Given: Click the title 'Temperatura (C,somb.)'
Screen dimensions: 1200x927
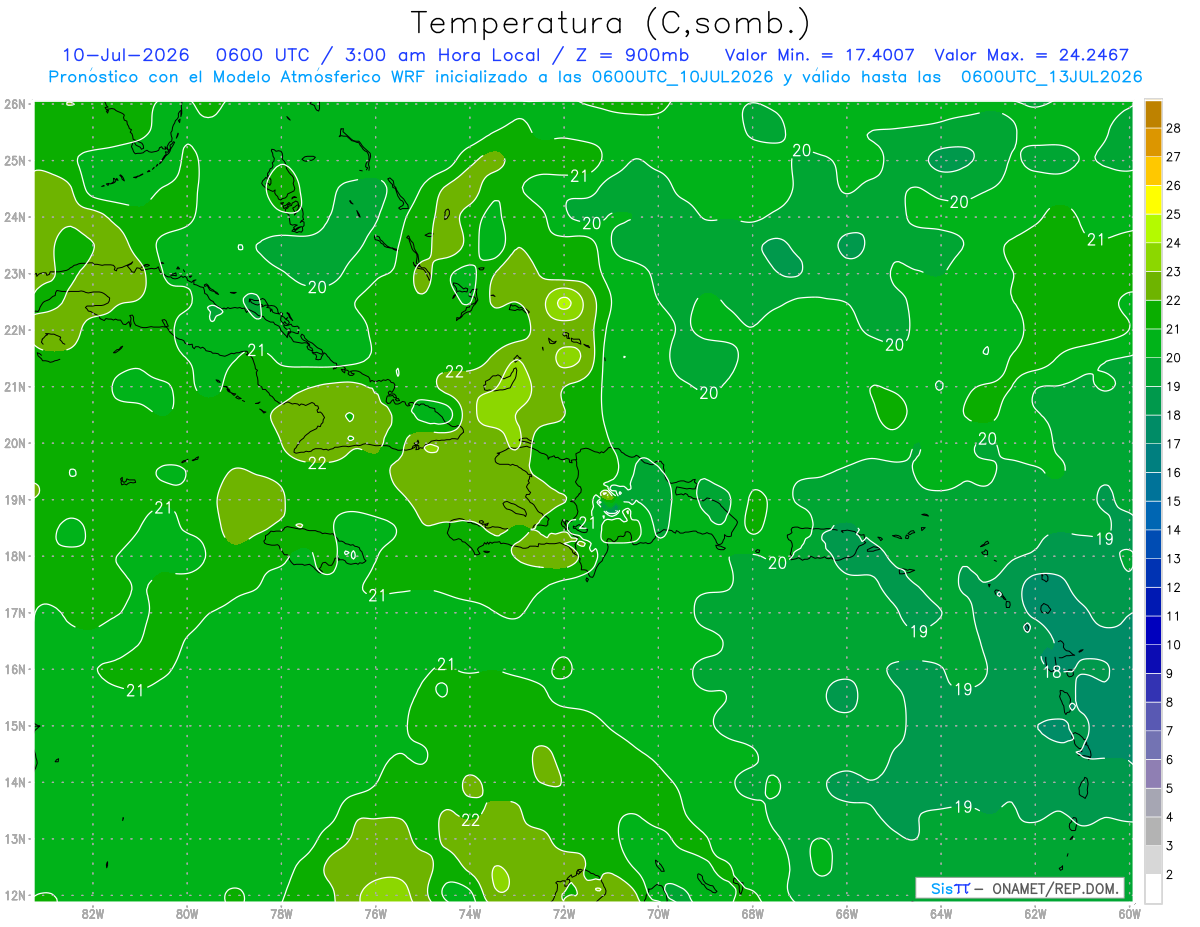Looking at the screenshot, I should (x=610, y=23).
